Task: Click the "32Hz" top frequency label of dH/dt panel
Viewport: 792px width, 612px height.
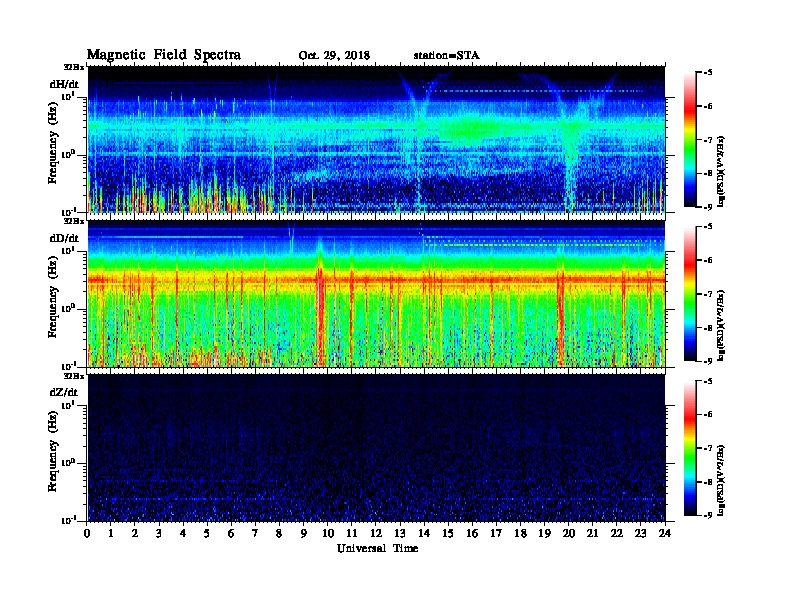Action: point(74,67)
